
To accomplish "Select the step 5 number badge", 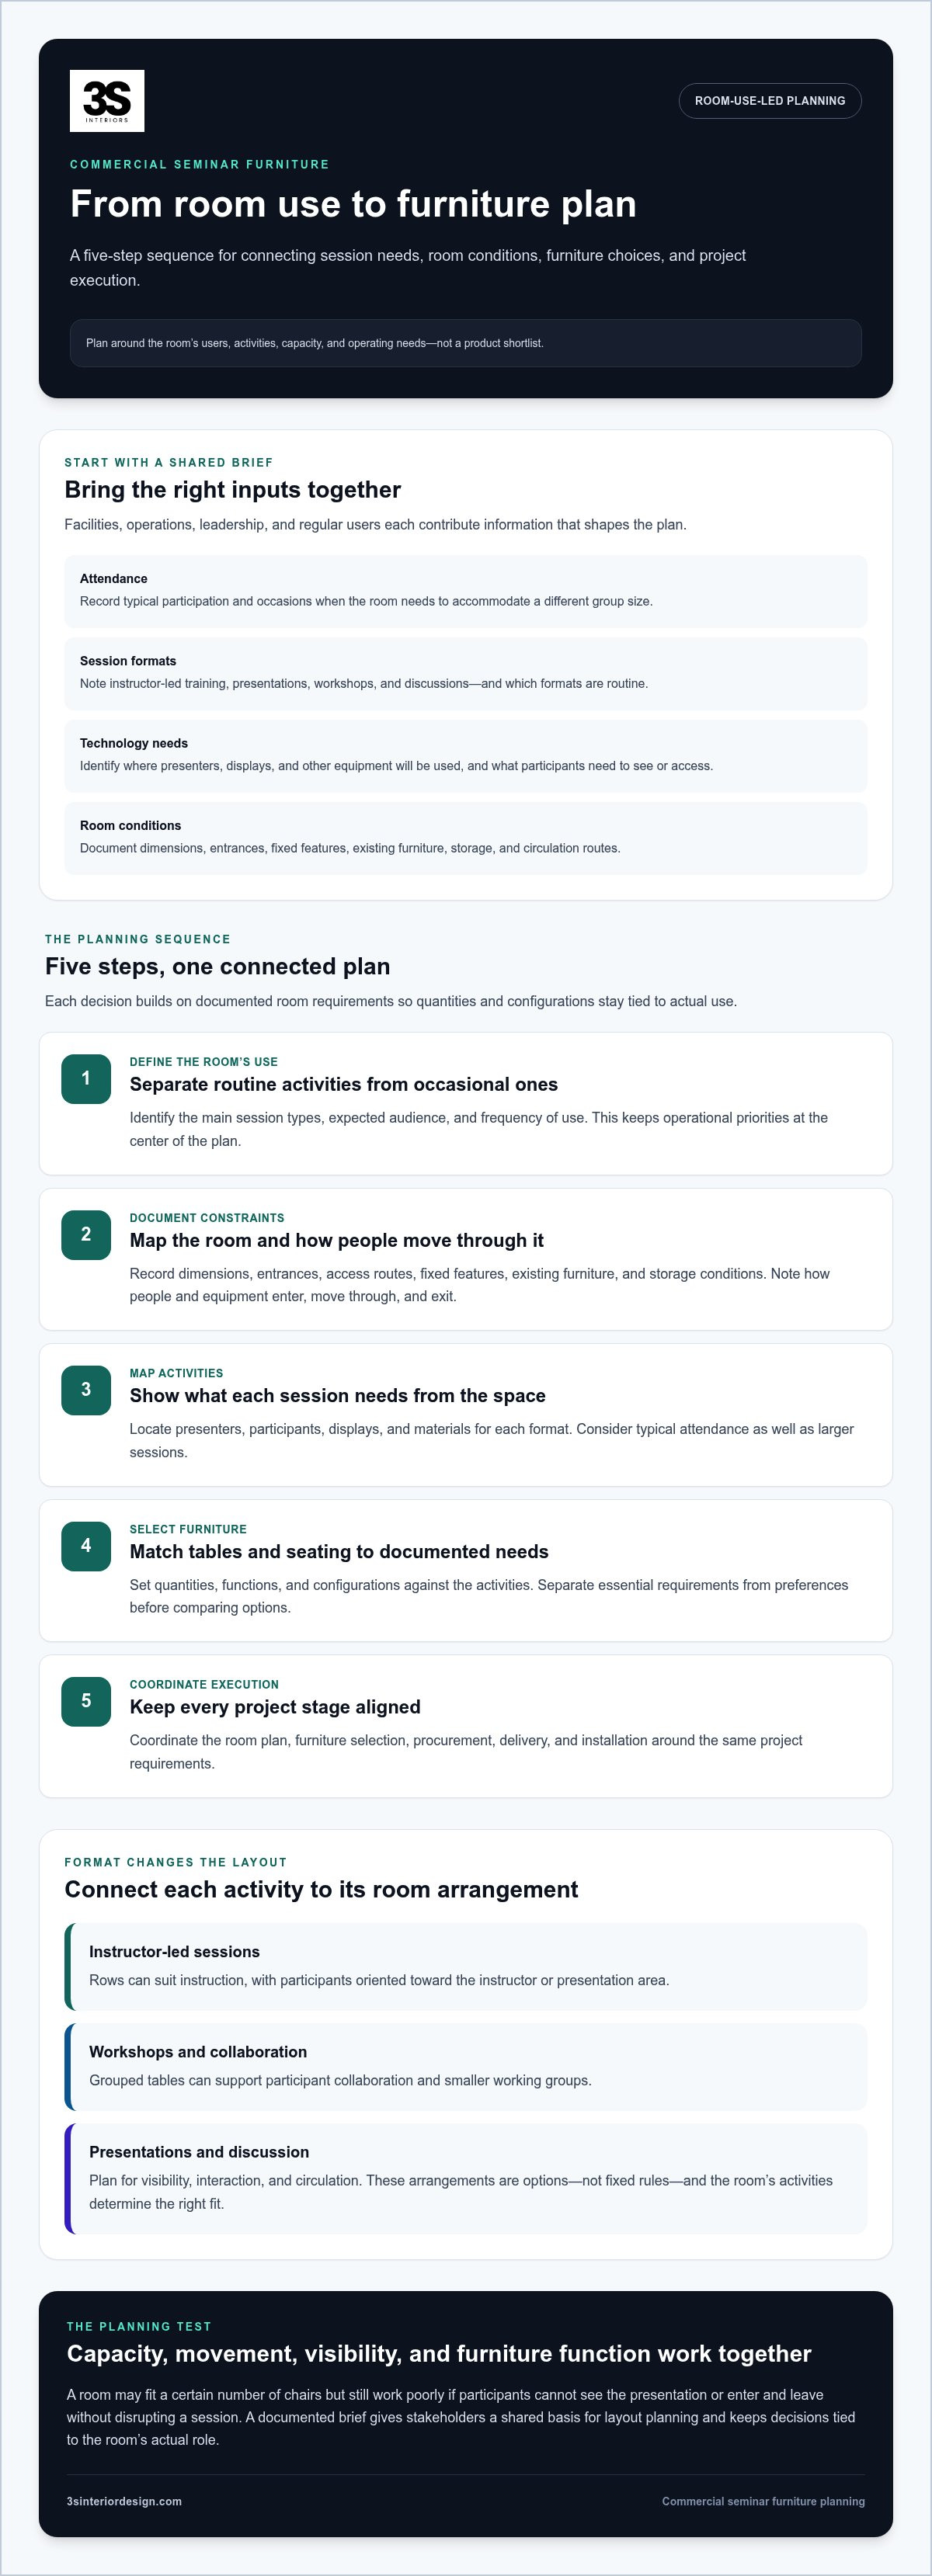I will coord(86,1700).
